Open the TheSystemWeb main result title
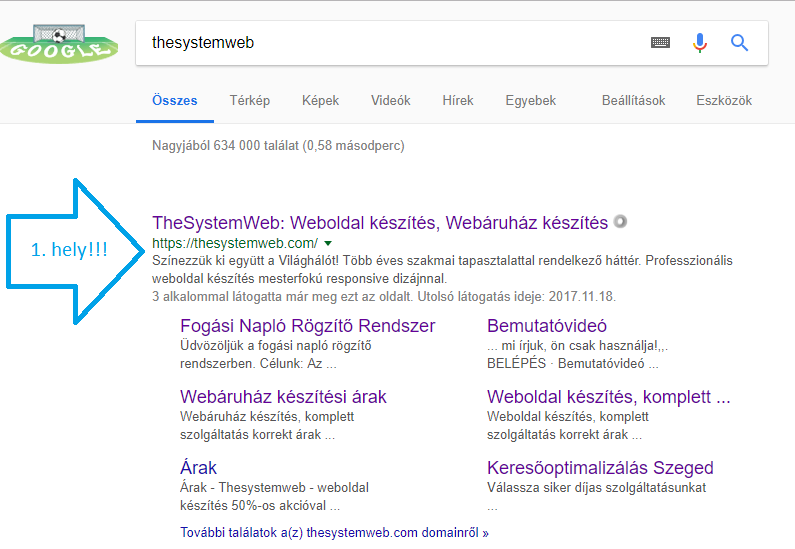 [x=380, y=222]
